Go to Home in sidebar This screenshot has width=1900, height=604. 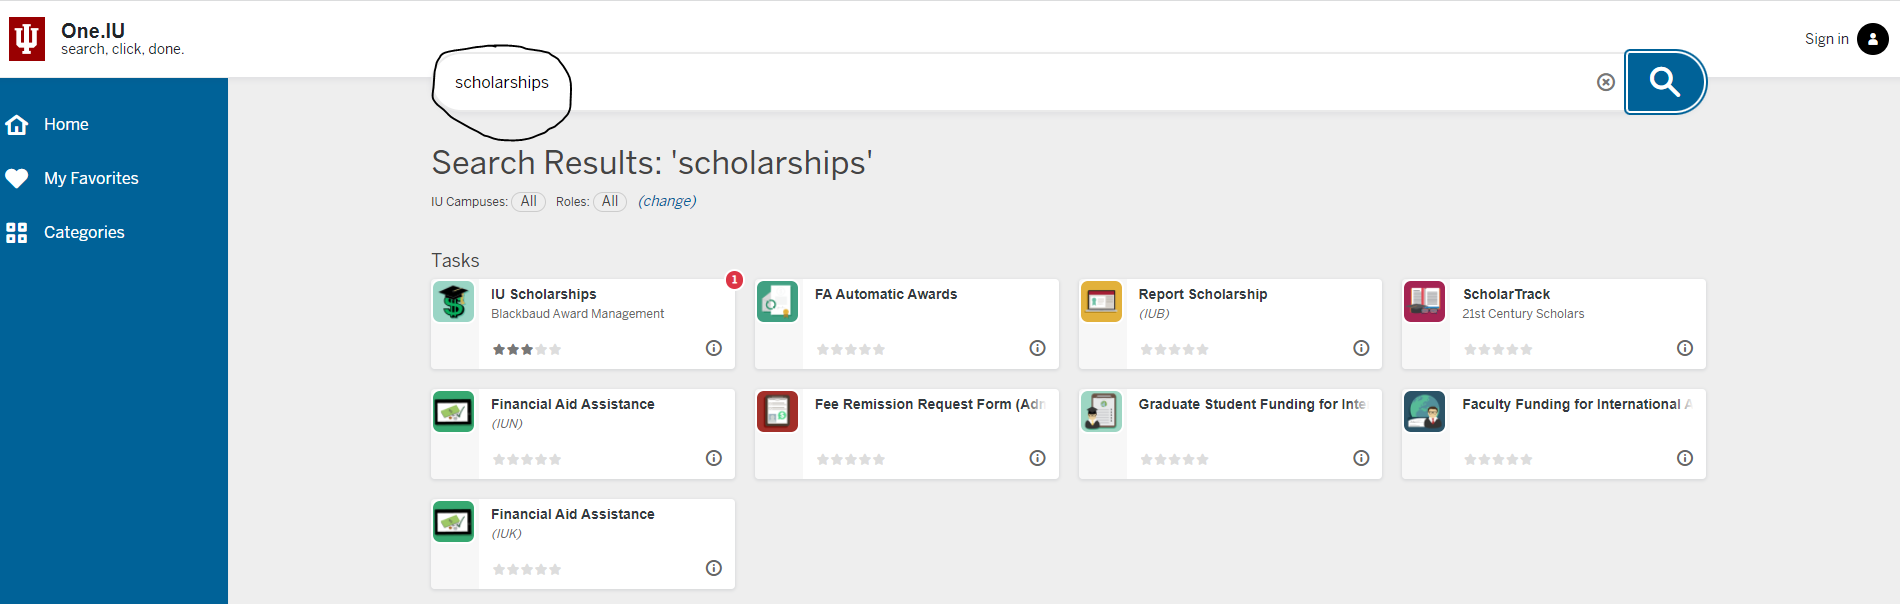click(66, 124)
